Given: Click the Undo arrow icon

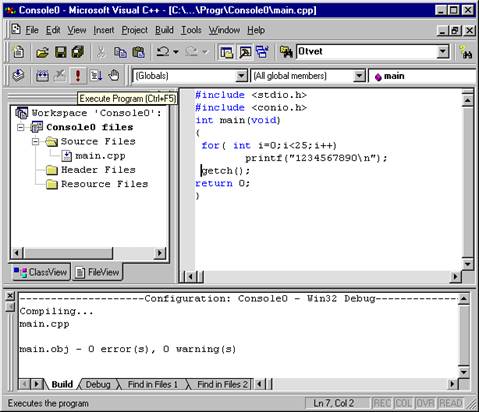Looking at the screenshot, I should (163, 52).
